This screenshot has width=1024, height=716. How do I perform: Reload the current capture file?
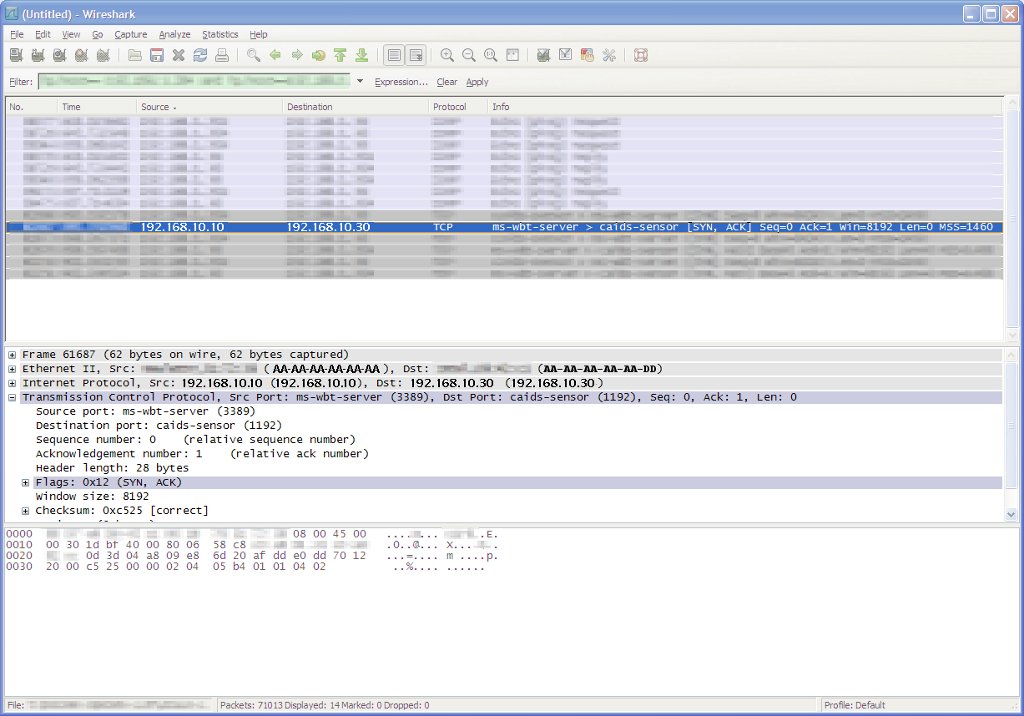pyautogui.click(x=200, y=56)
